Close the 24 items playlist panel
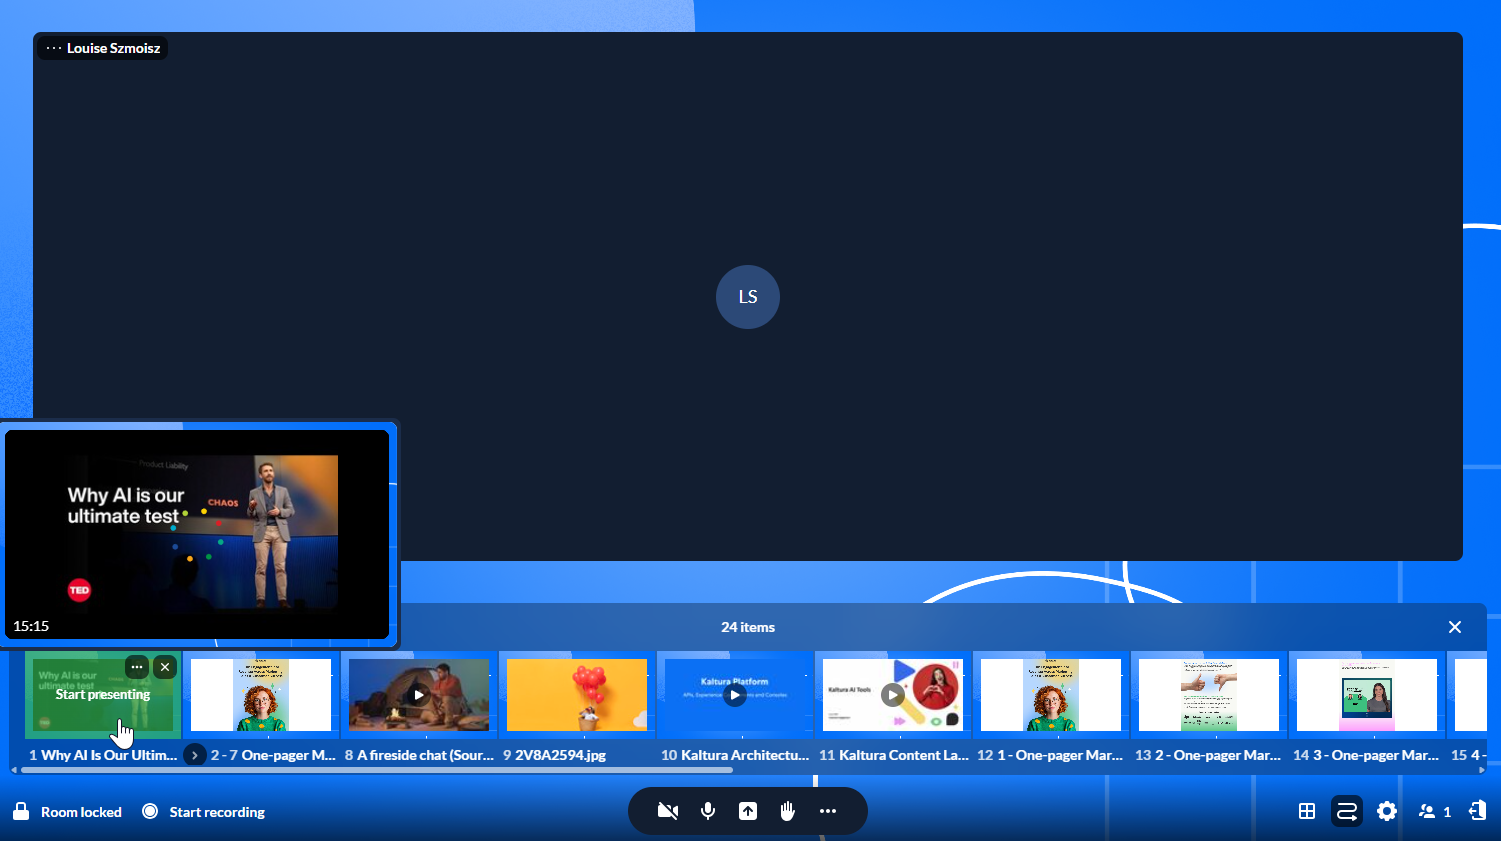1501x841 pixels. coord(1455,627)
